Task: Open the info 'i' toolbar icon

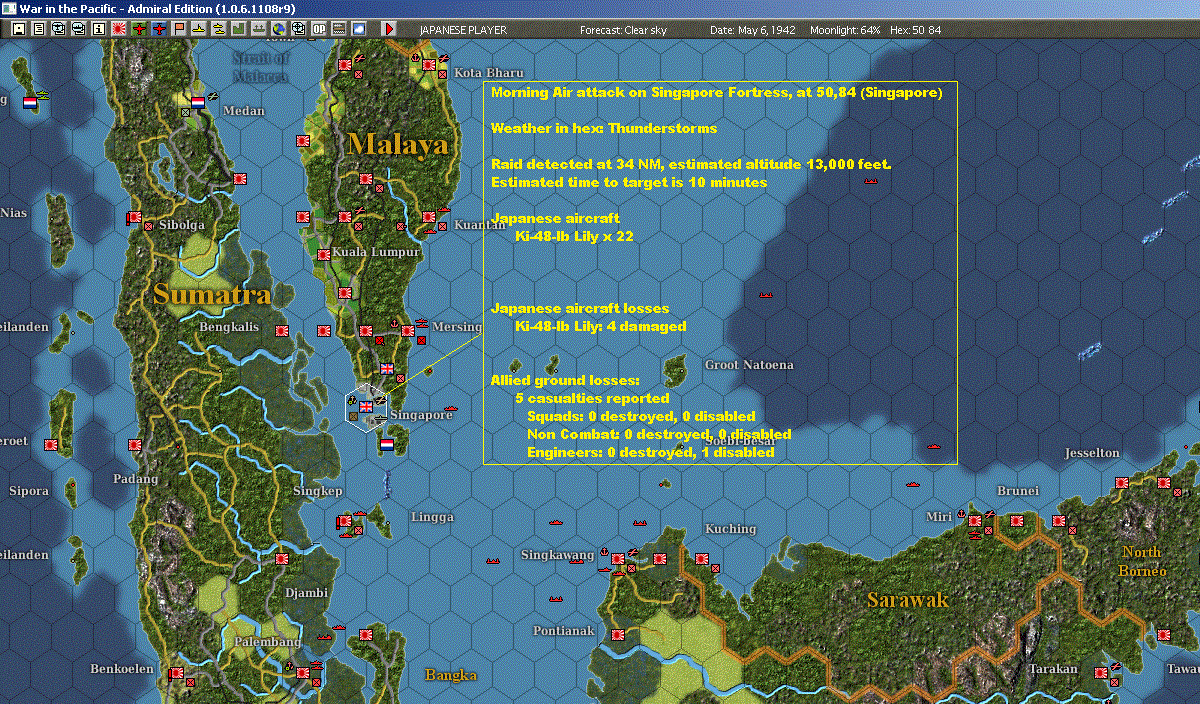Action: 98,29
